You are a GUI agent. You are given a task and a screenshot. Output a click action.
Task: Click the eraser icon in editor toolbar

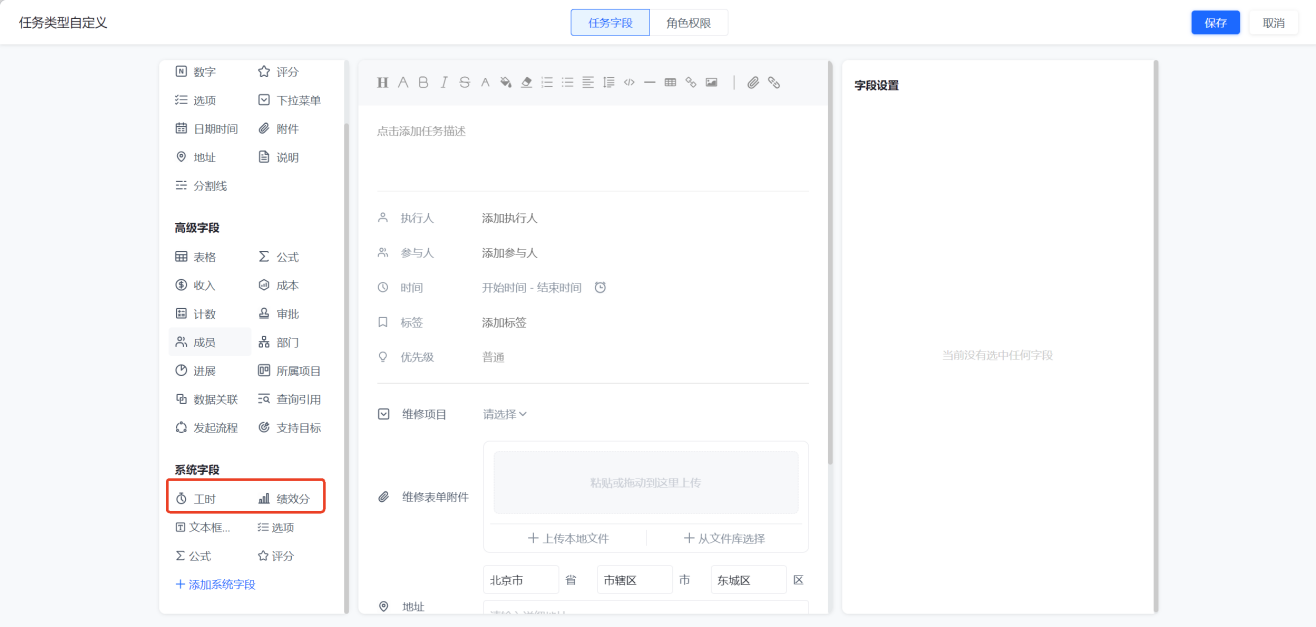(x=526, y=83)
